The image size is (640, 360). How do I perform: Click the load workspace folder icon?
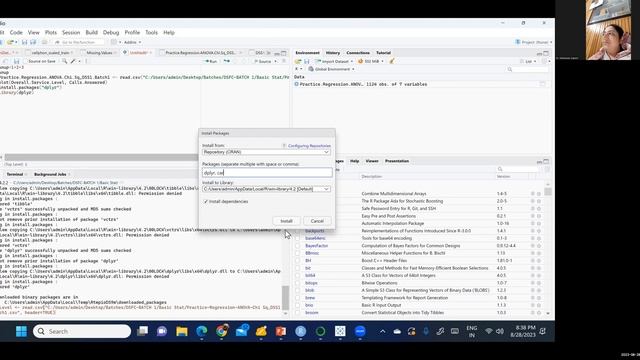pos(298,61)
